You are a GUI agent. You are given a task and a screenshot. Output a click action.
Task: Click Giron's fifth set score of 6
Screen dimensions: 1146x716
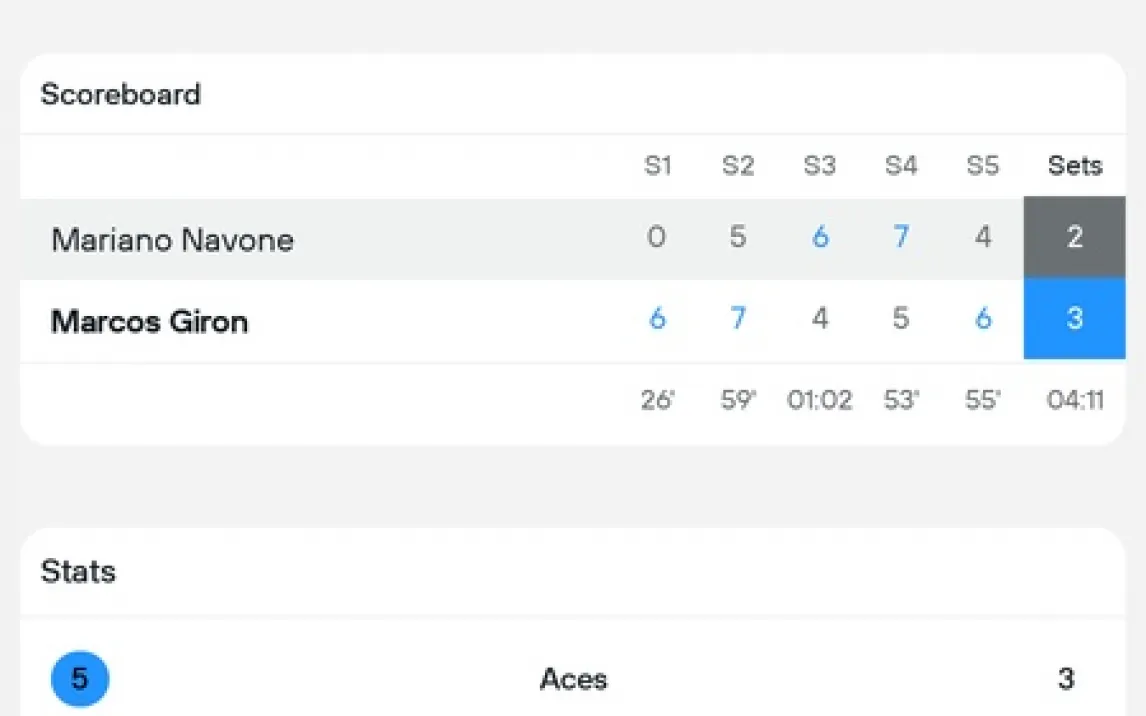click(x=983, y=320)
